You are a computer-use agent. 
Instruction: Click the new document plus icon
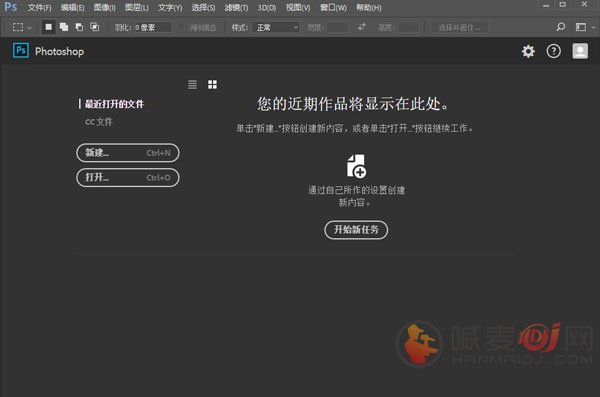click(356, 166)
